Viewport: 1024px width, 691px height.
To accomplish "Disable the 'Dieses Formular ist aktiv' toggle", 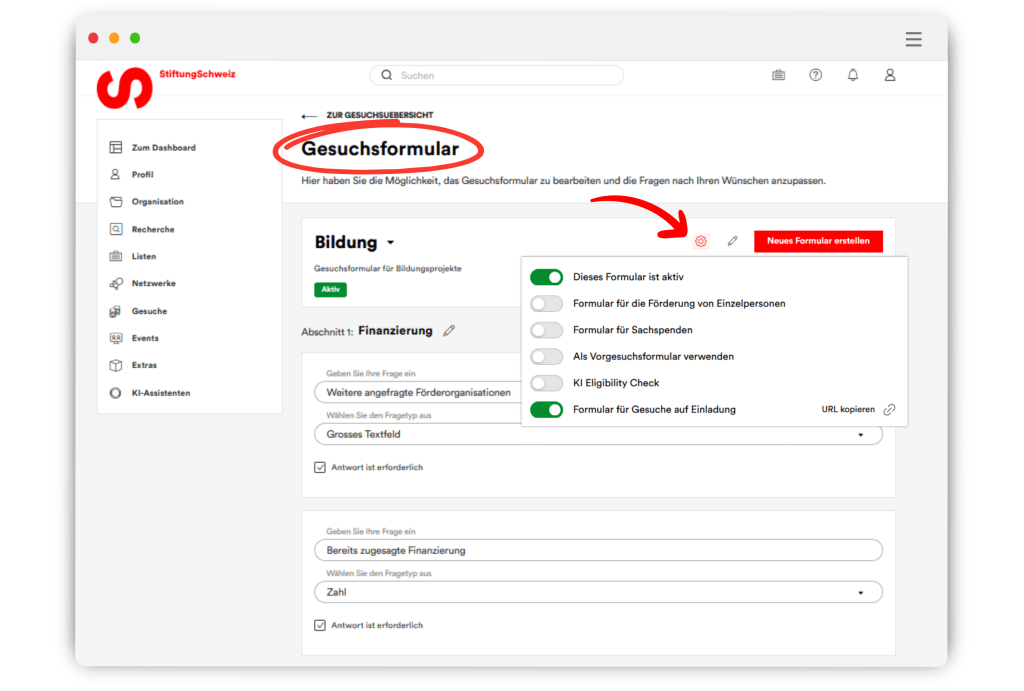I will (546, 277).
